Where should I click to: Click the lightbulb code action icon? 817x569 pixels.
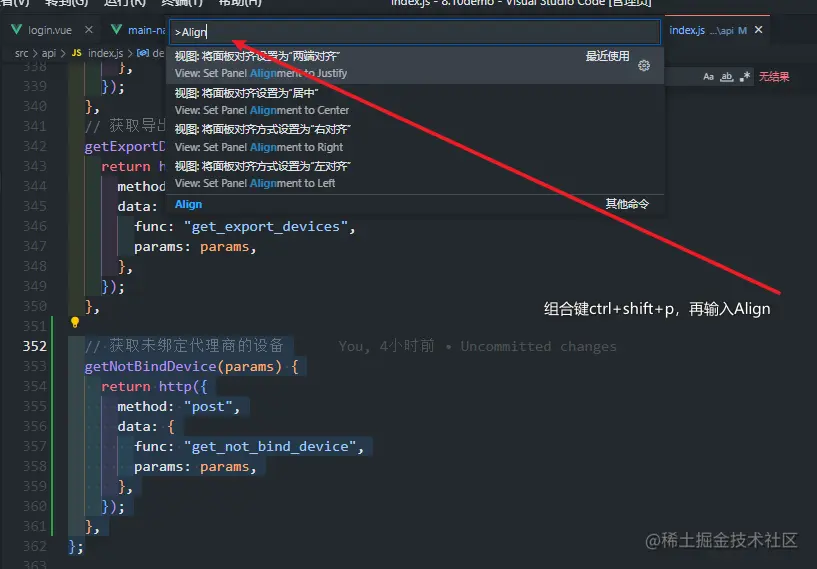75,323
